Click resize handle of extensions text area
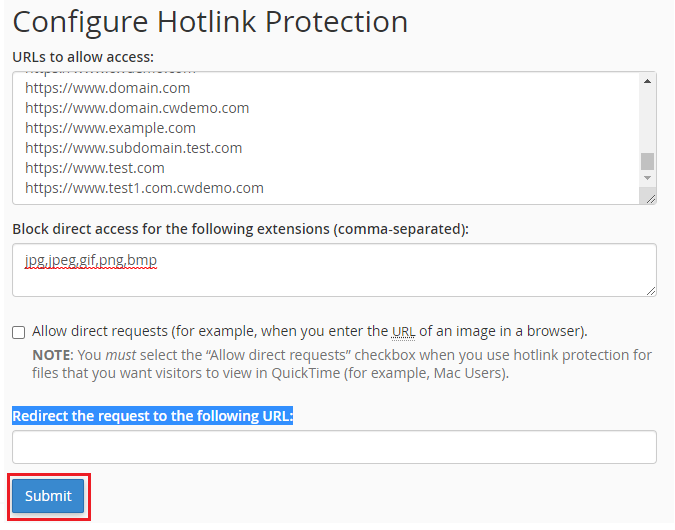675x530 pixels. (651, 291)
